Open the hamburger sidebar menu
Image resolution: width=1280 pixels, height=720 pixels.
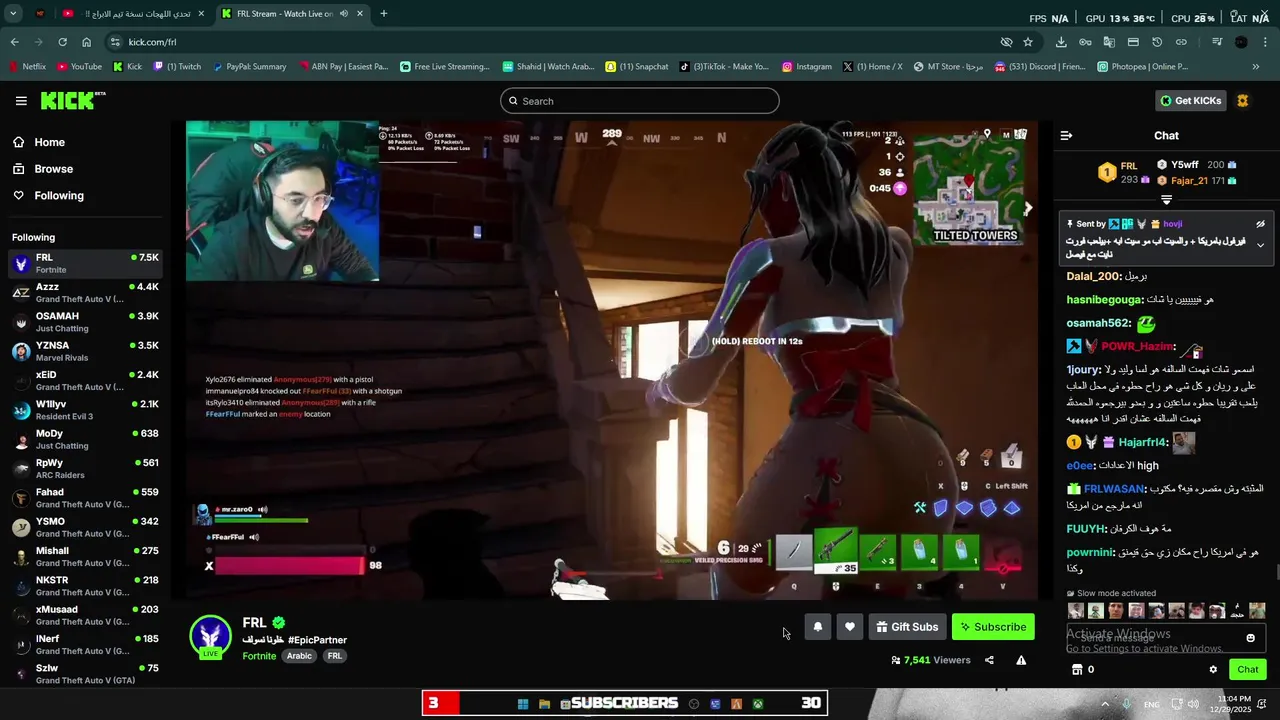[21, 101]
